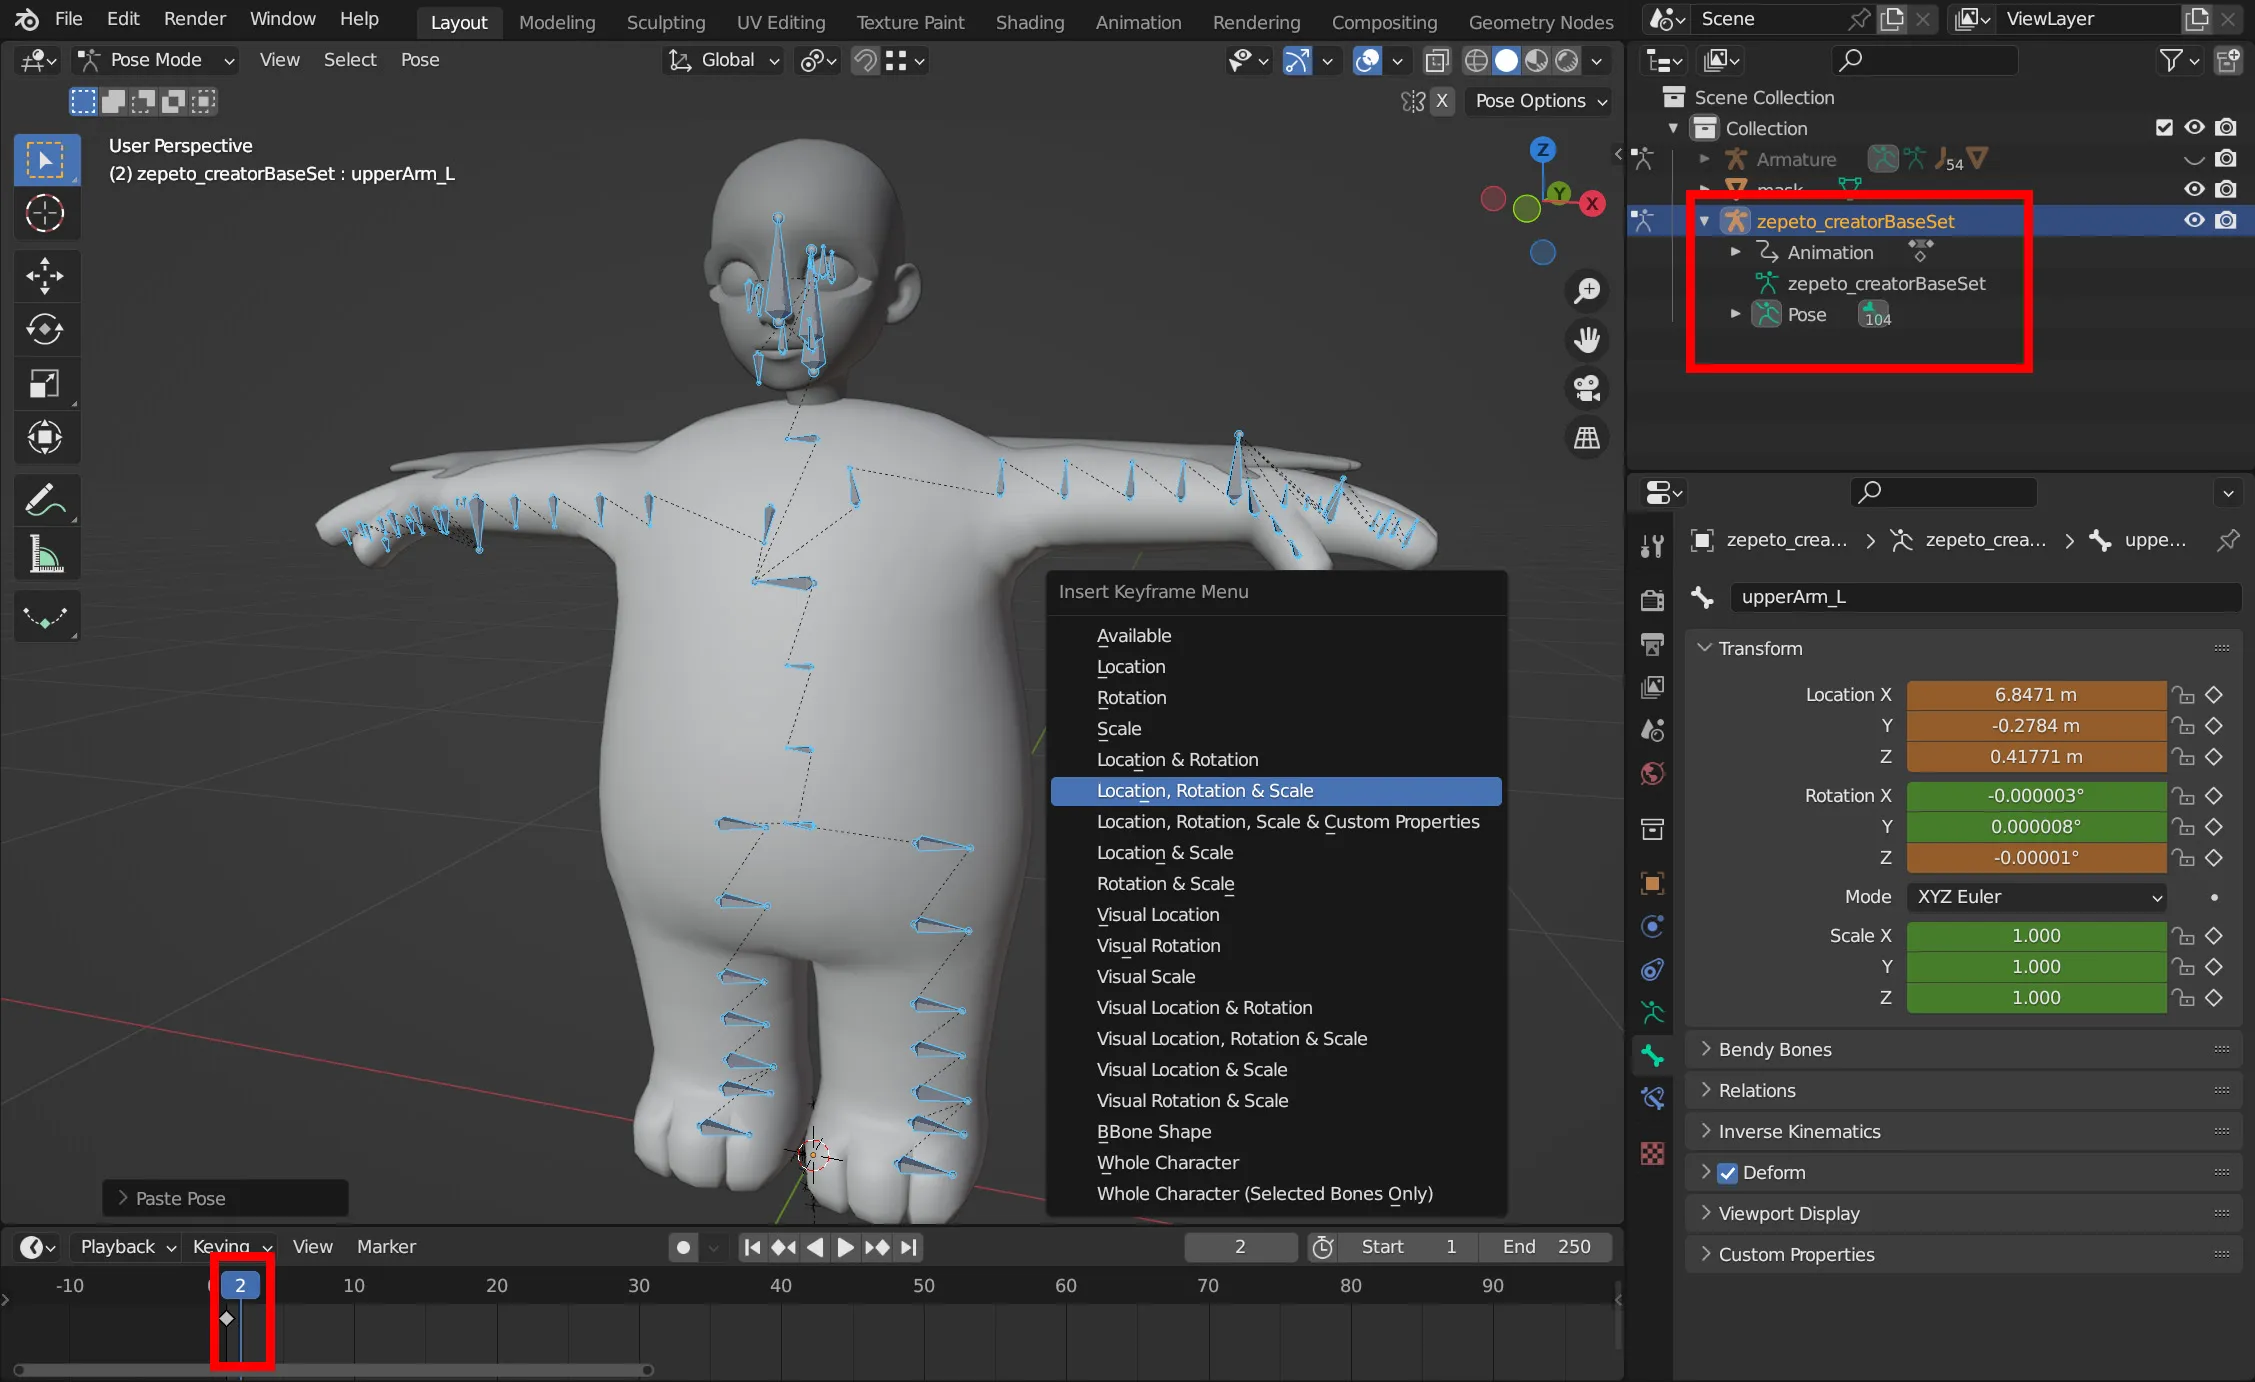The image size is (2255, 1382).
Task: Open the Tool properties tab
Action: [1653, 545]
